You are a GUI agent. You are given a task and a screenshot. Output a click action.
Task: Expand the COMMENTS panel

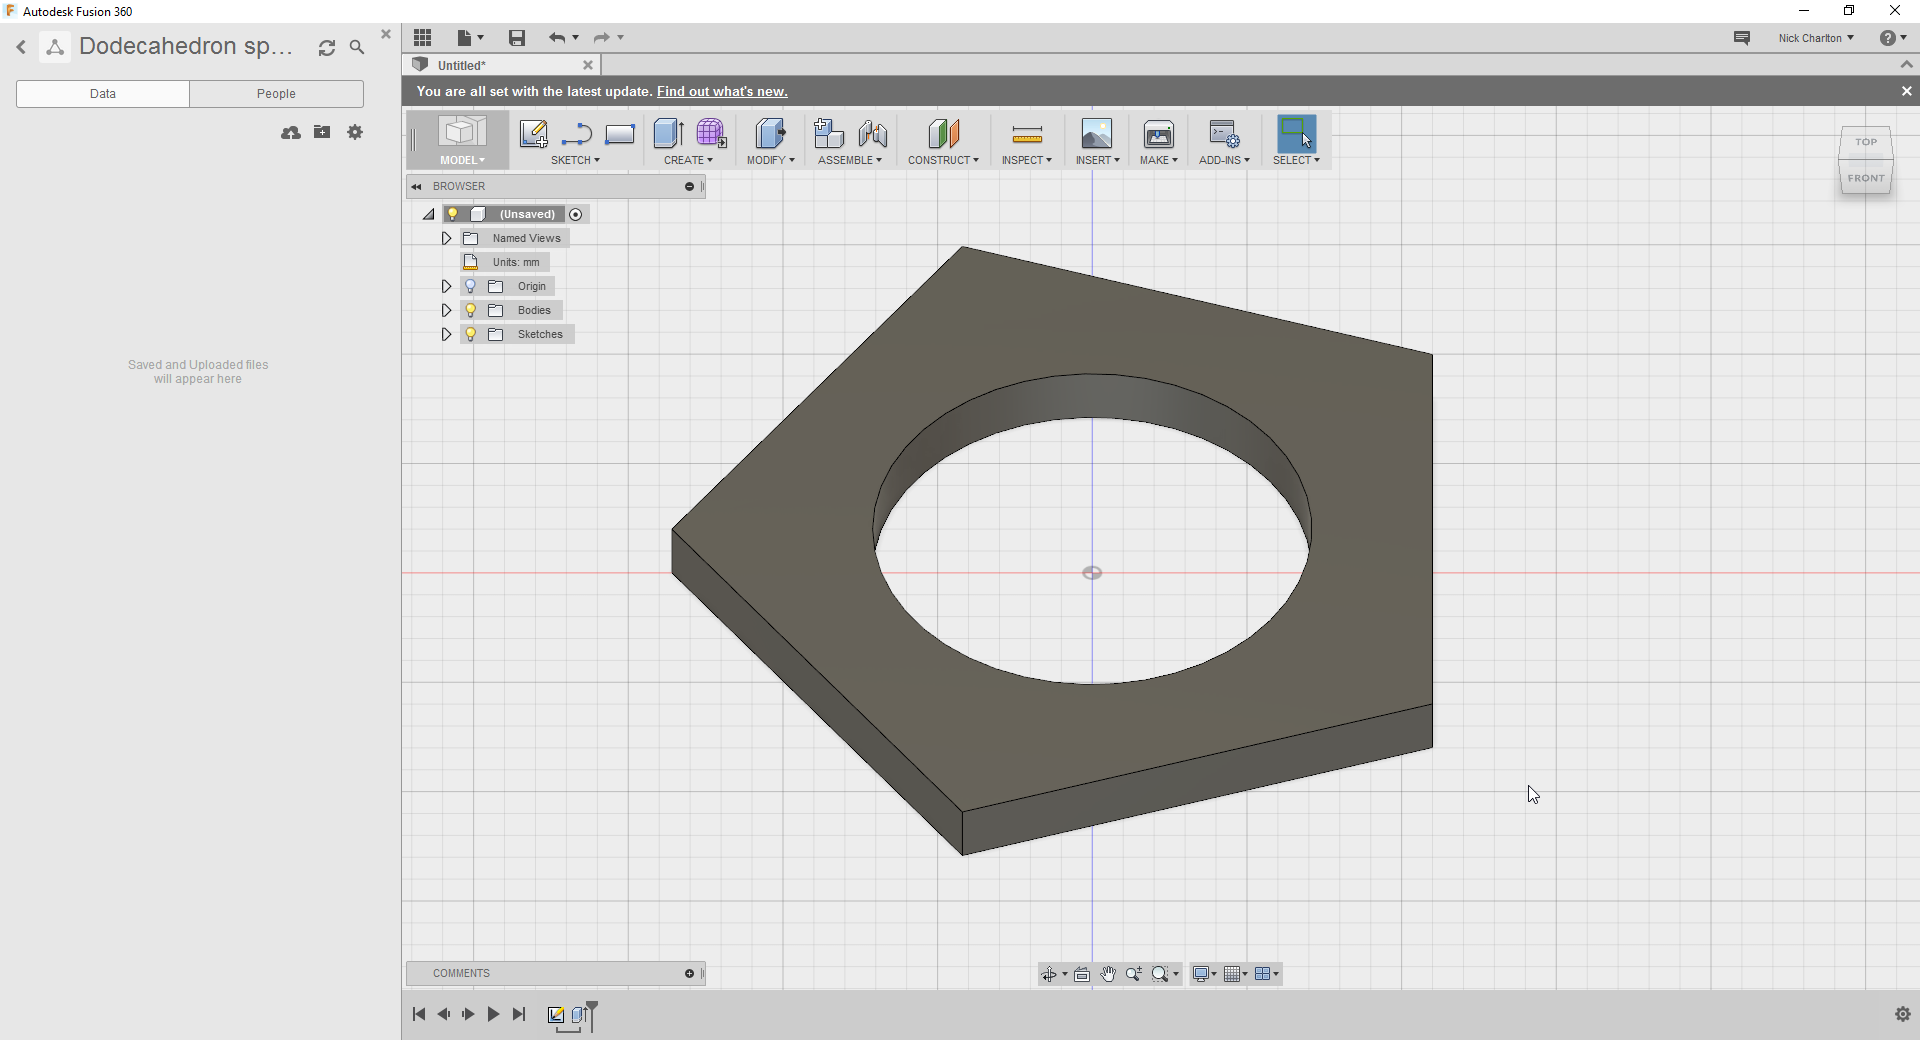689,973
